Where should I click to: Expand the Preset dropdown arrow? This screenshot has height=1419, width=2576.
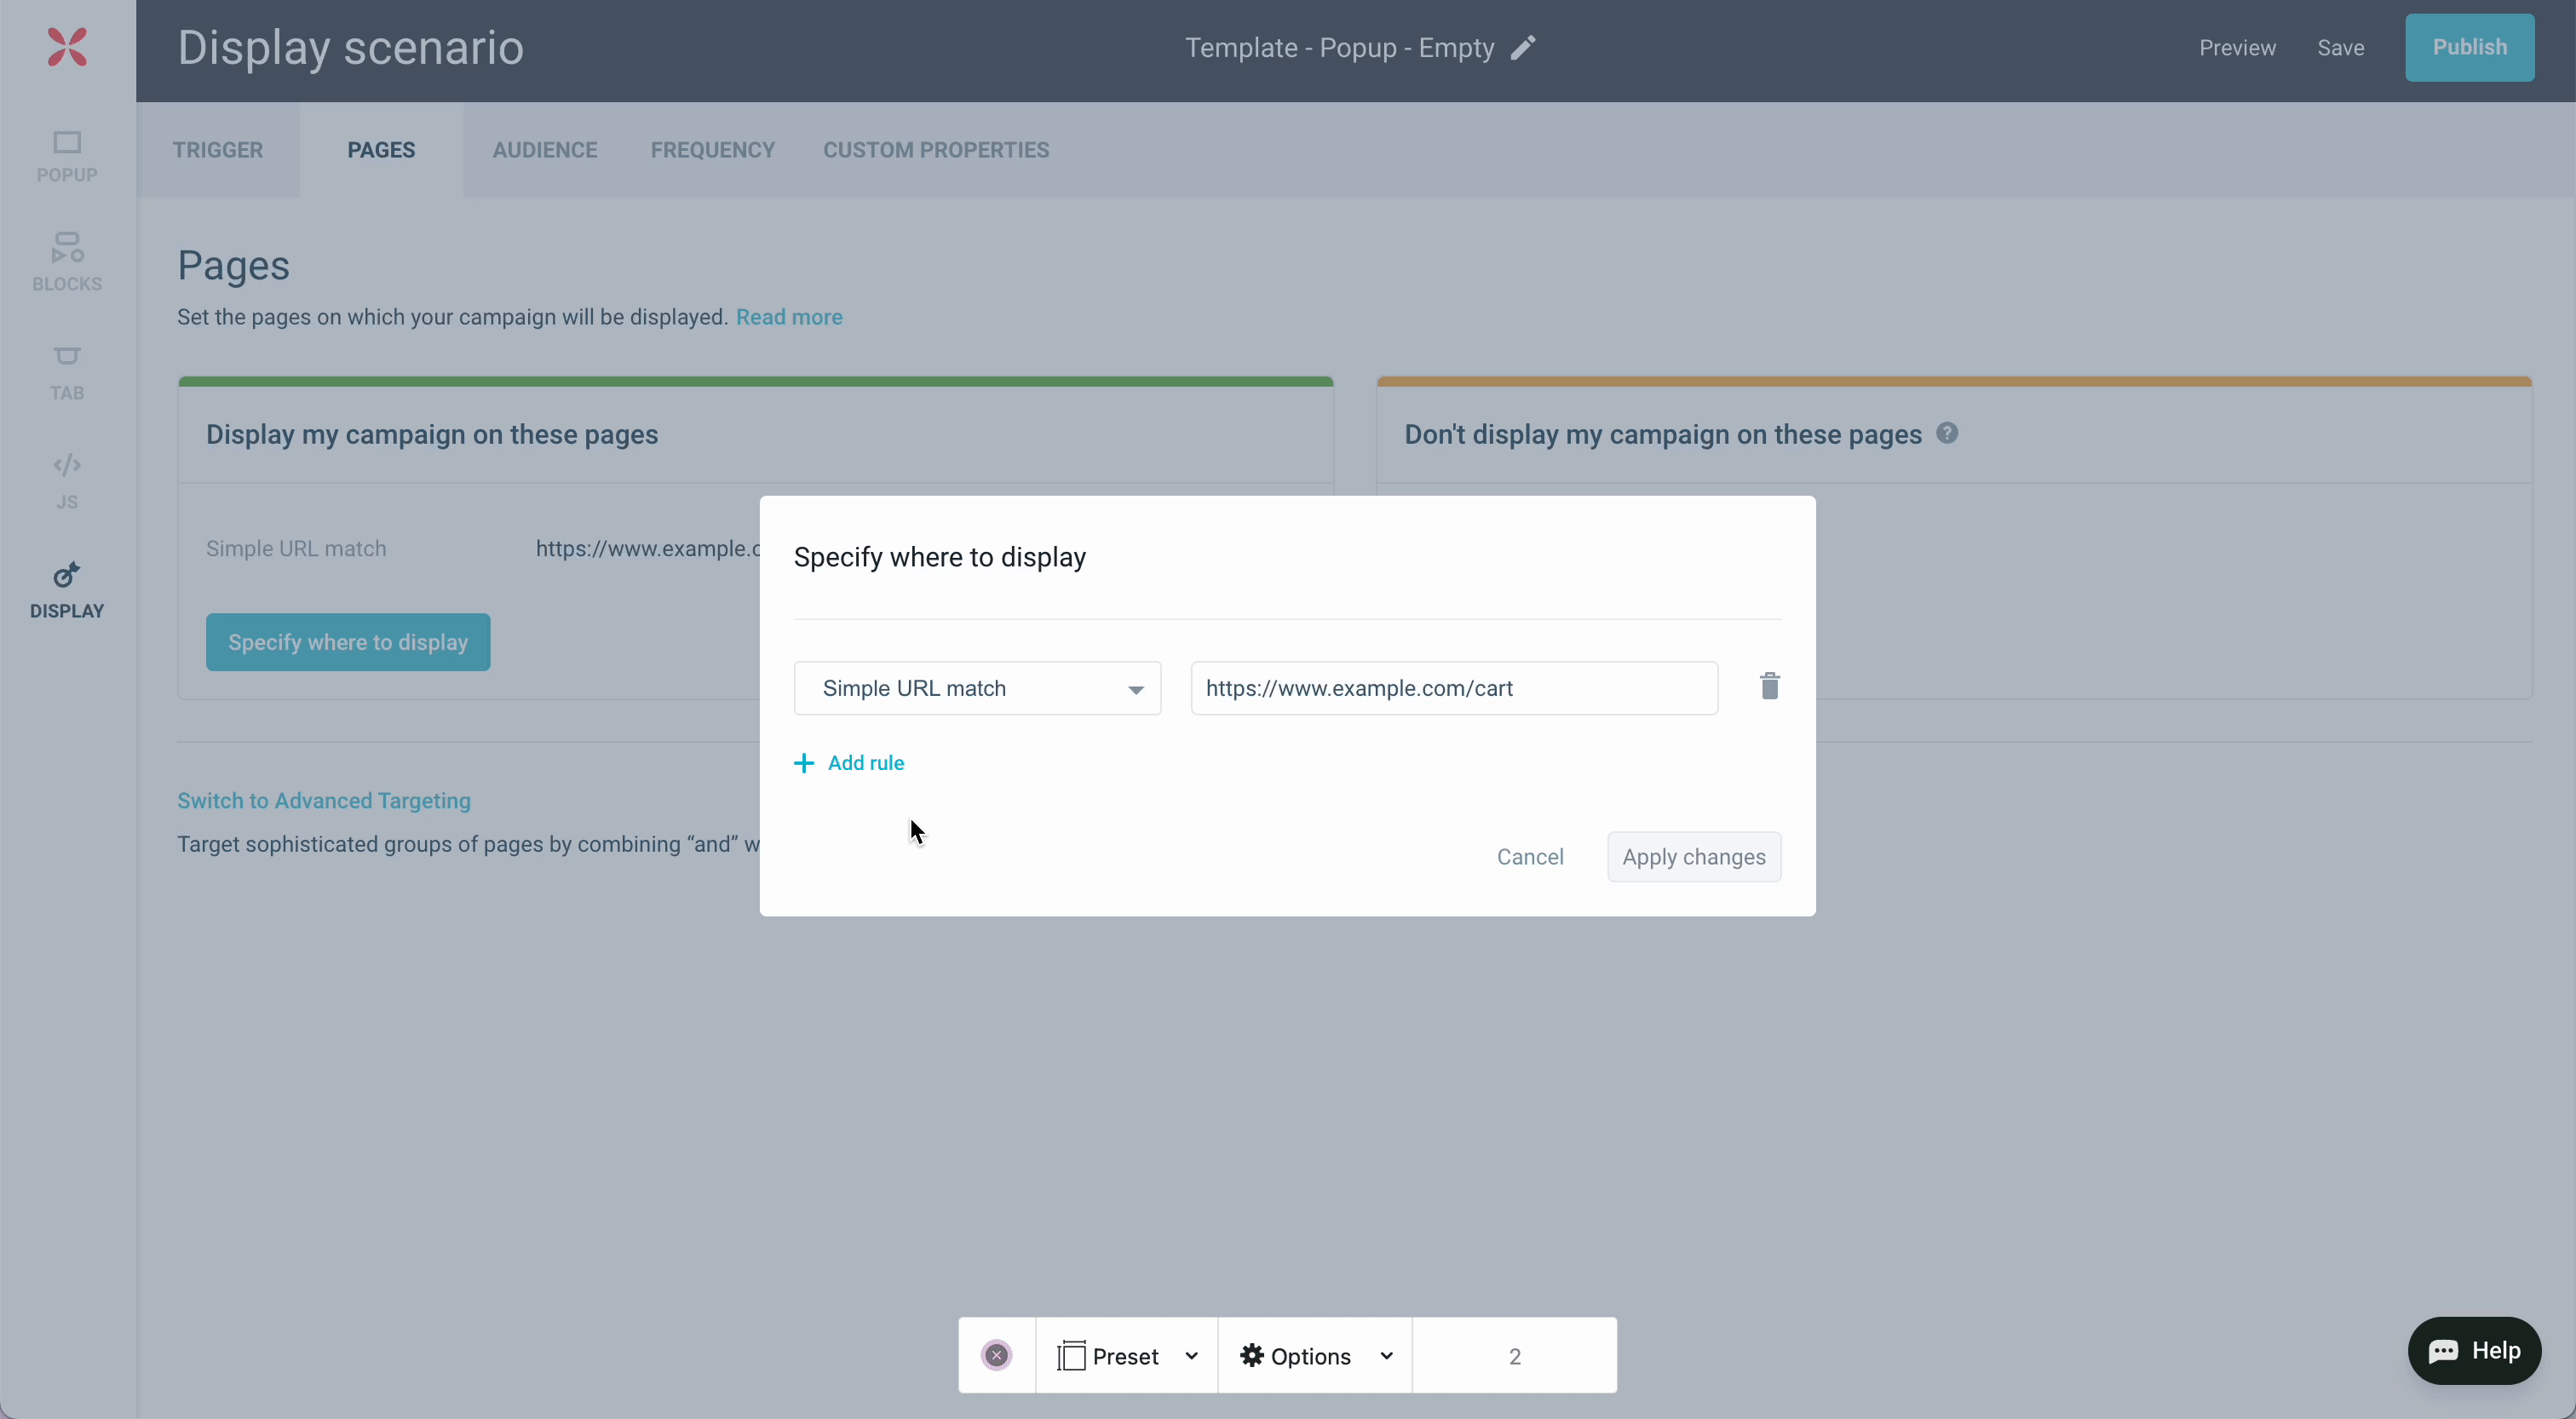1191,1356
